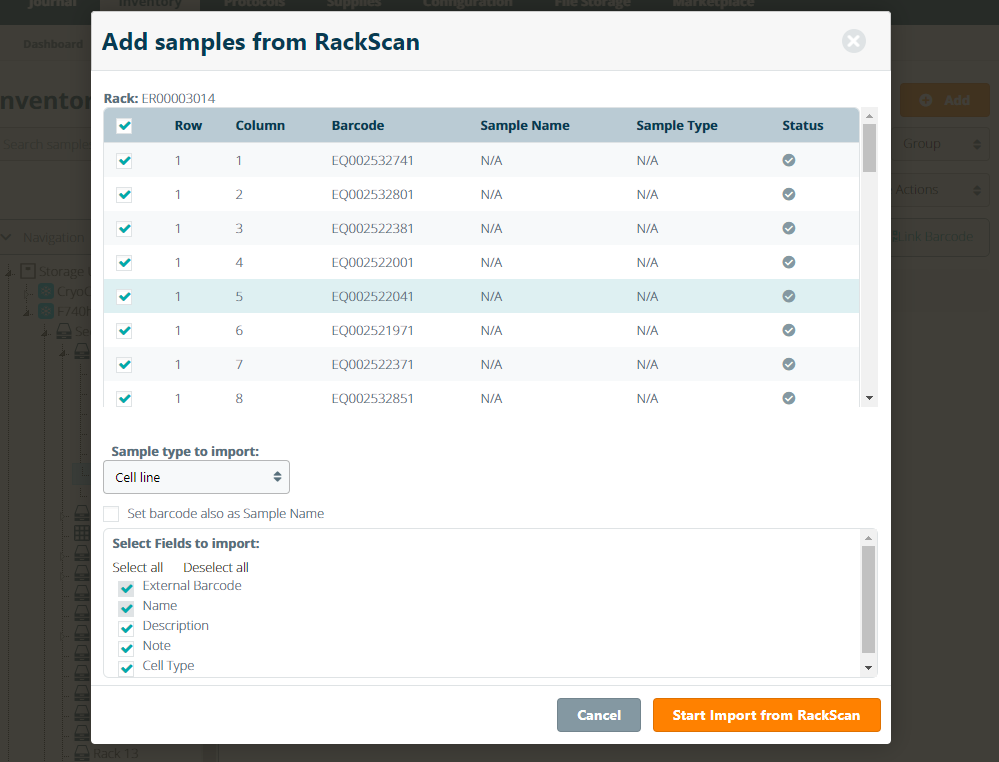Click the sample table scrollbar thumb
This screenshot has height=762, width=999.
click(869, 148)
